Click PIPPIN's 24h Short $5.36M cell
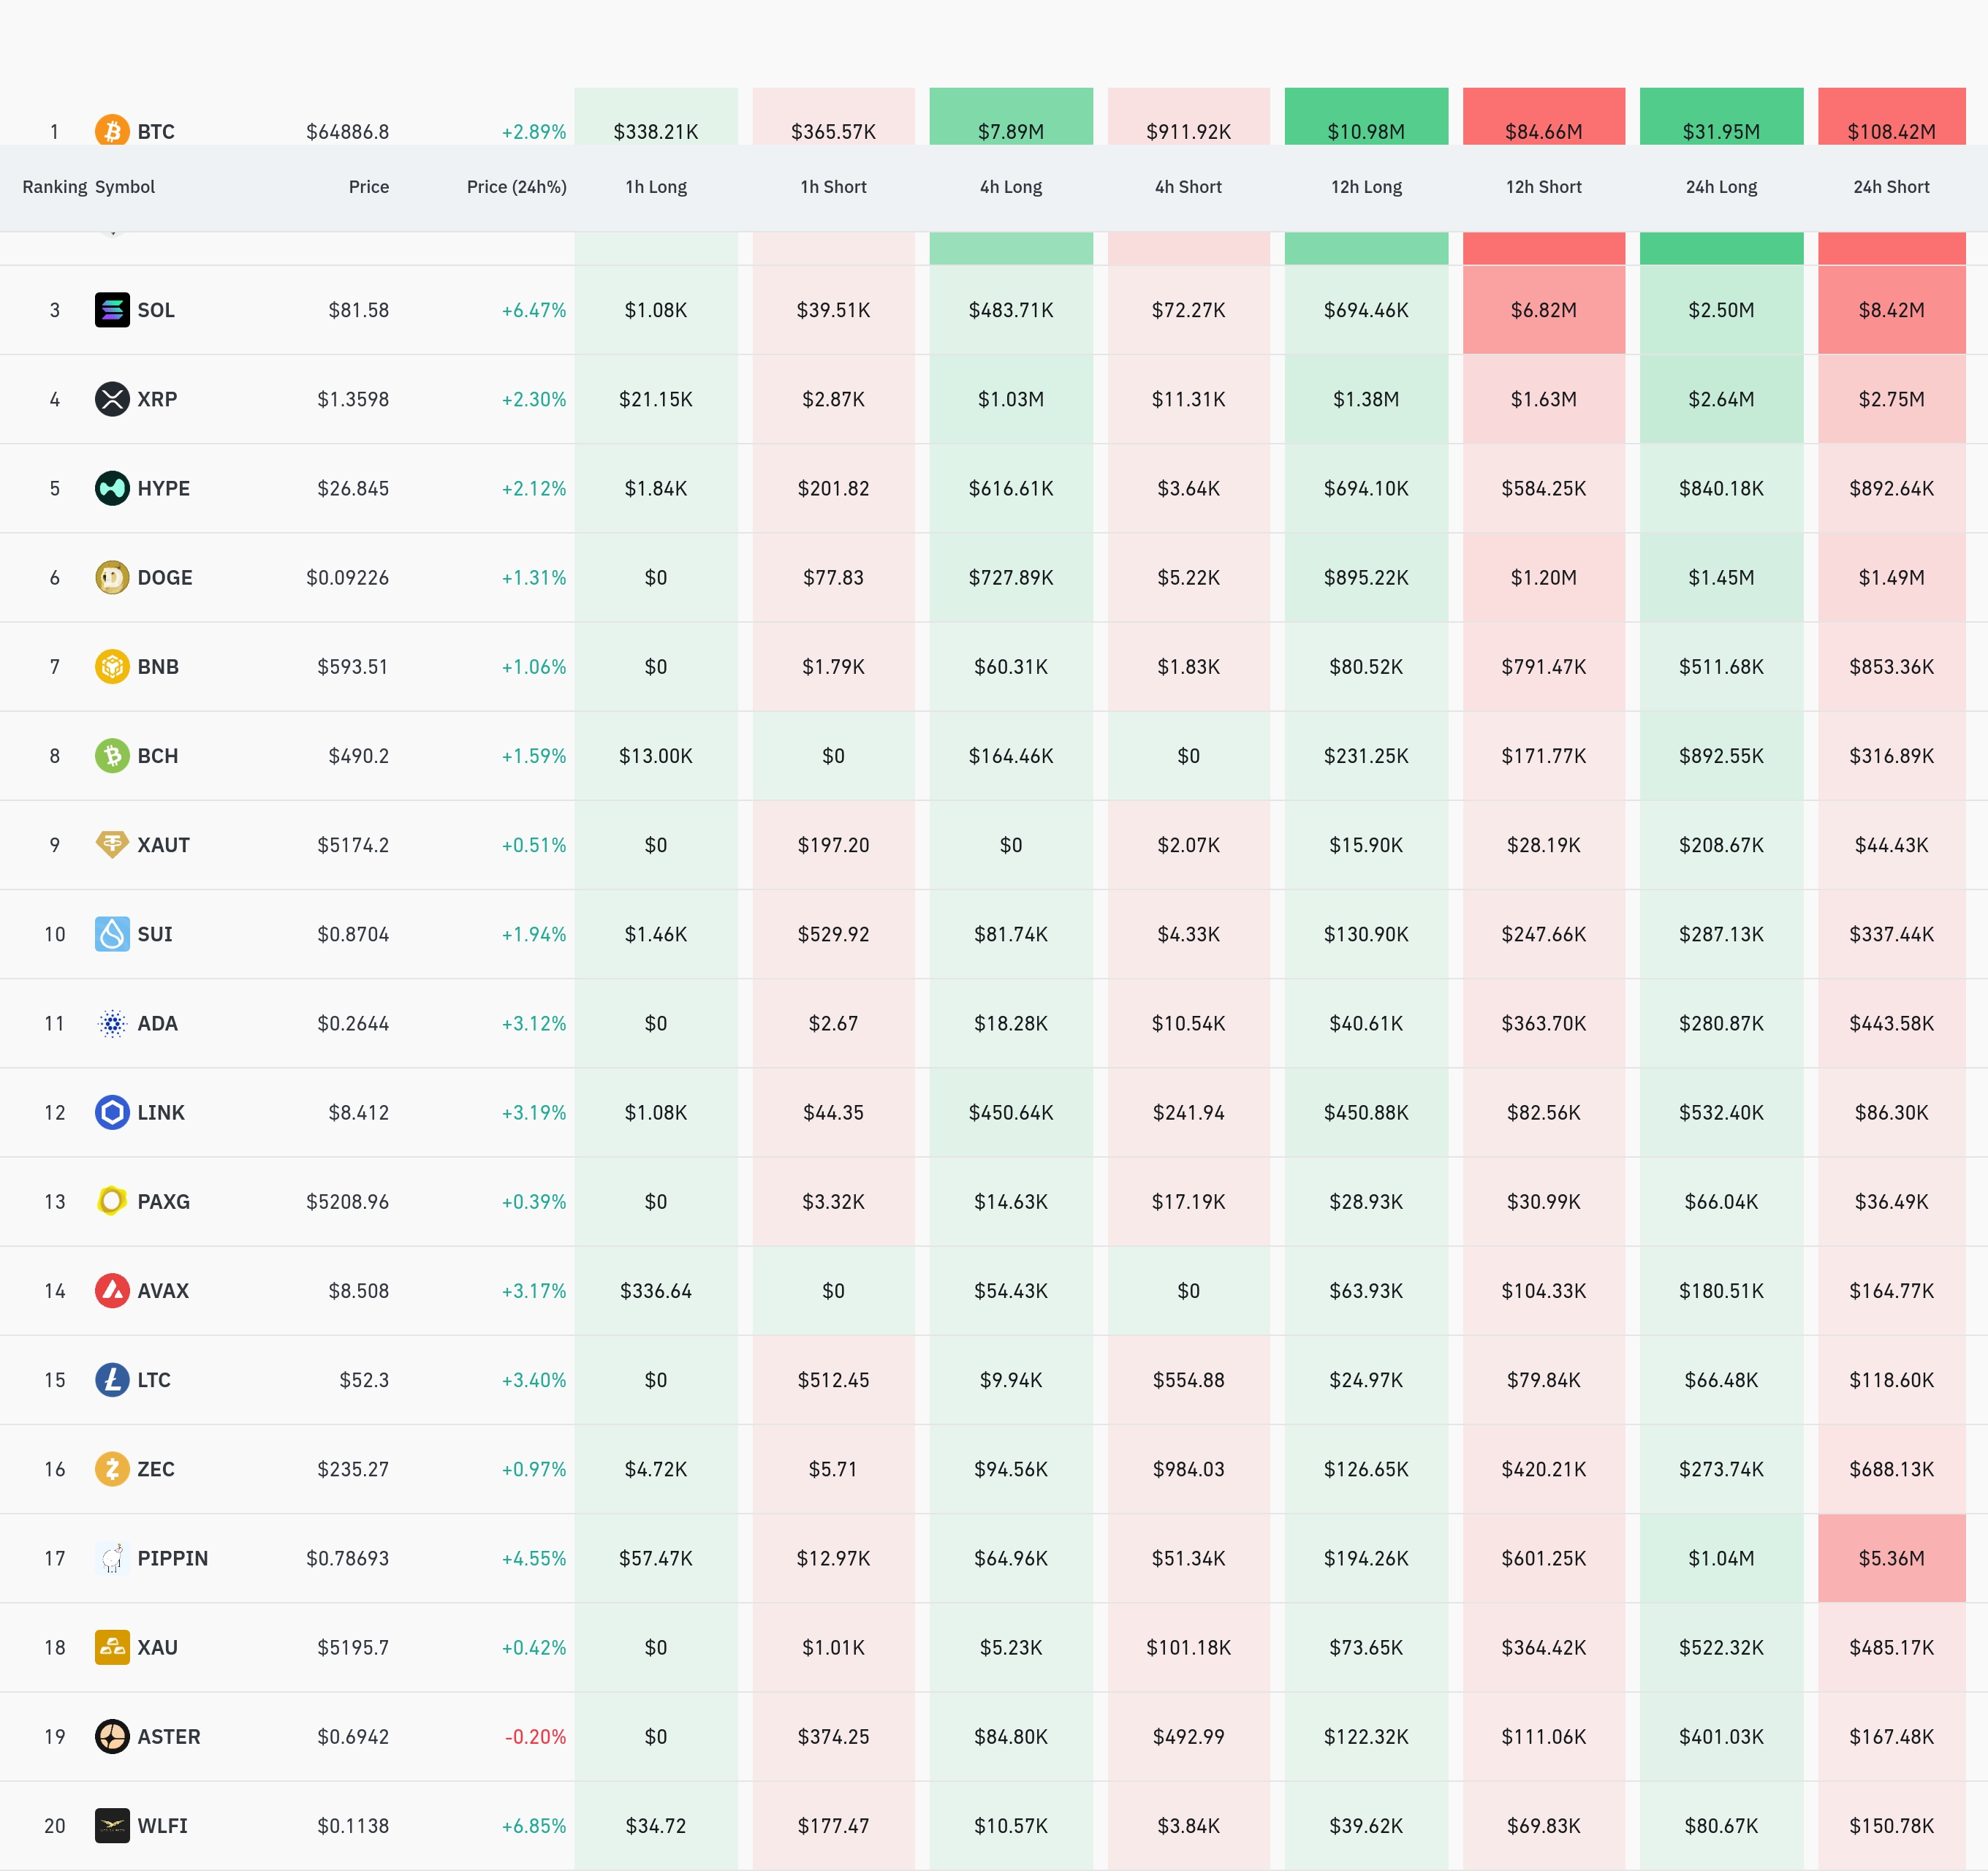Viewport: 1988px width, 1871px height. [1890, 1558]
